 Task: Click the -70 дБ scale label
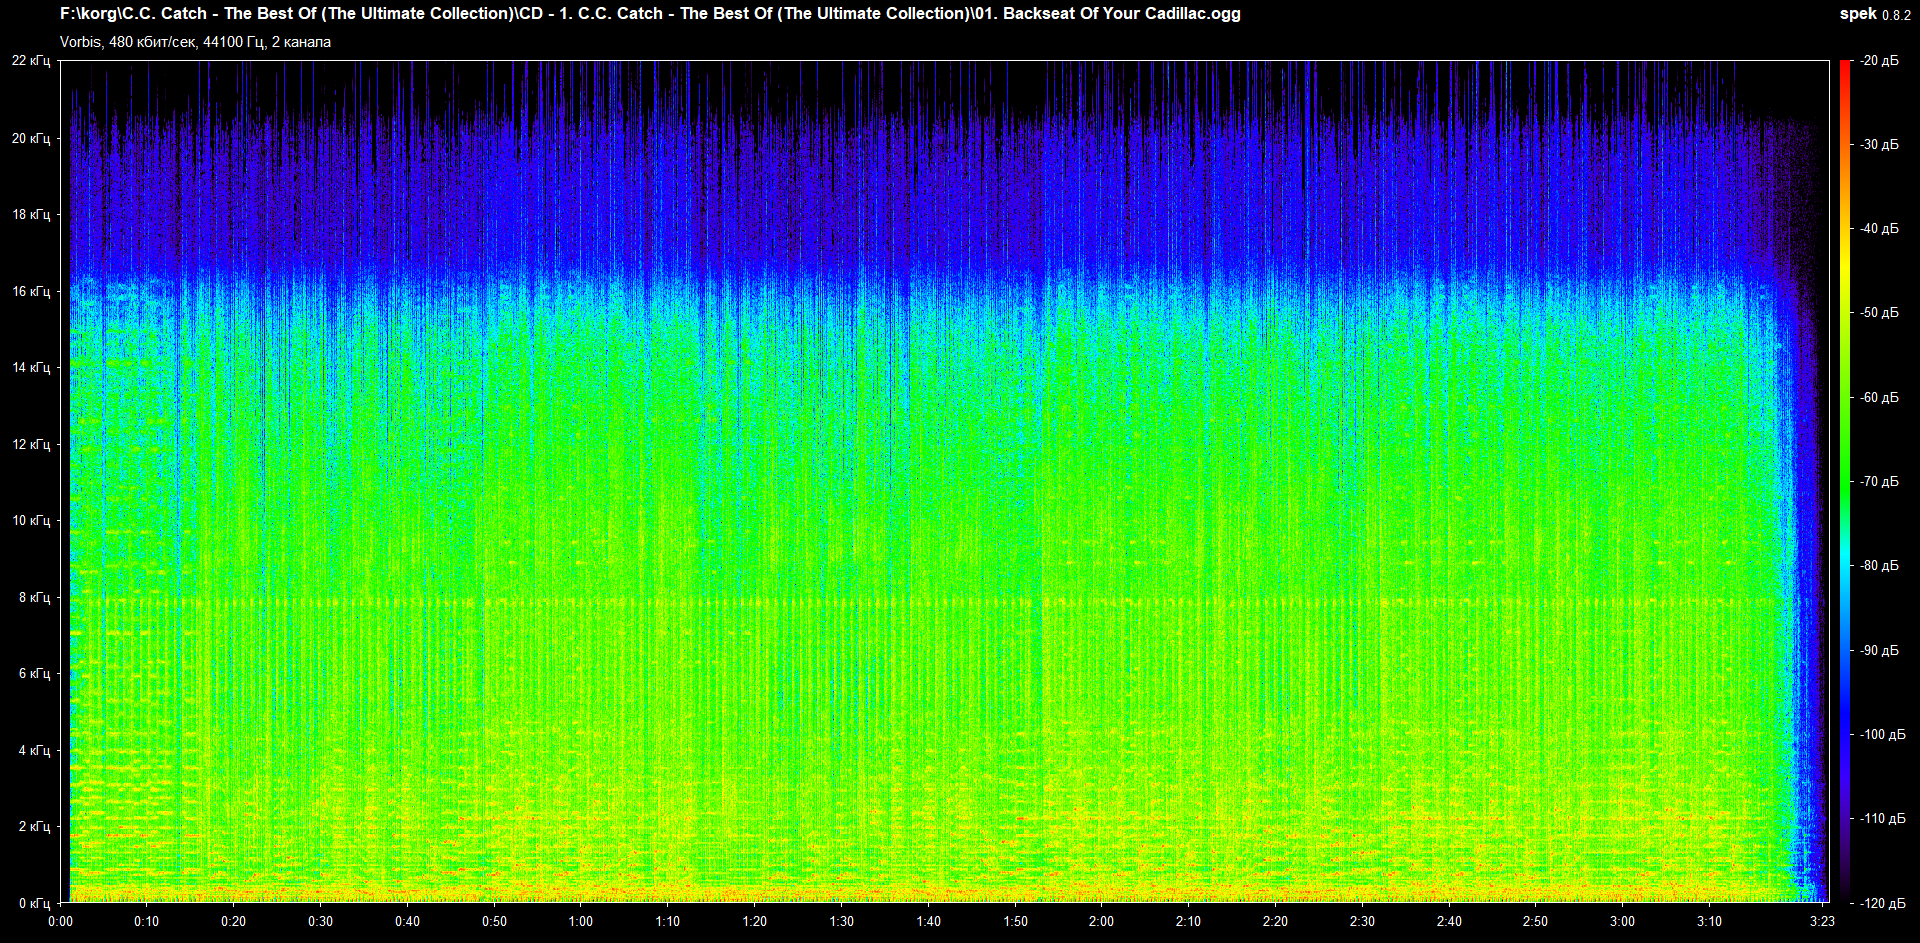tap(1879, 481)
